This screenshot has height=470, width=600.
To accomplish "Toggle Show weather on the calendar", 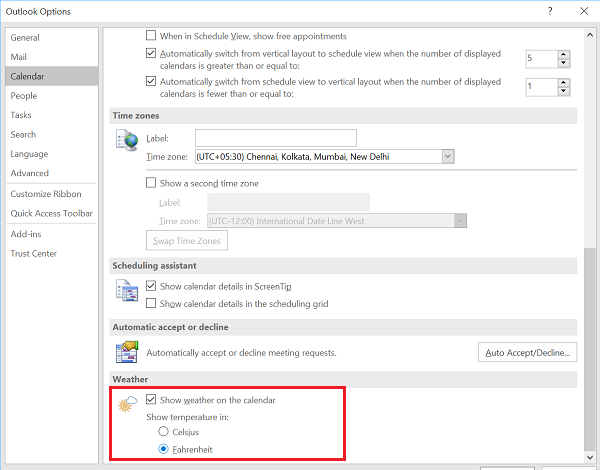I will pyautogui.click(x=152, y=400).
